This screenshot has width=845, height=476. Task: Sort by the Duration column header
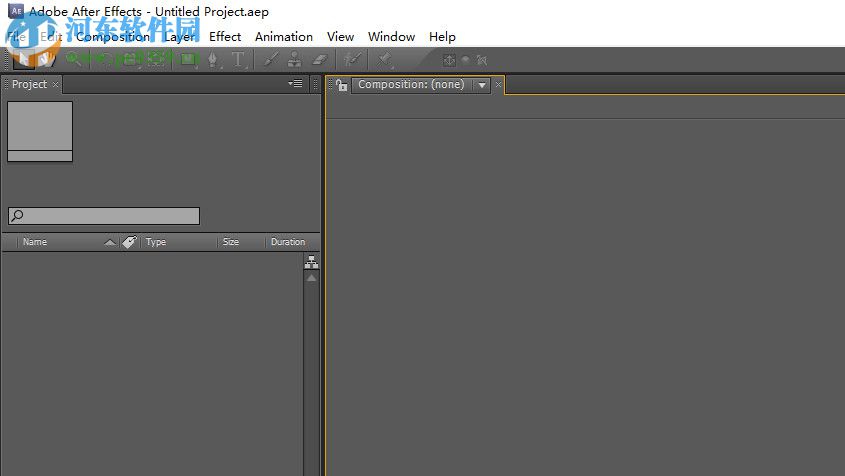pyautogui.click(x=288, y=242)
